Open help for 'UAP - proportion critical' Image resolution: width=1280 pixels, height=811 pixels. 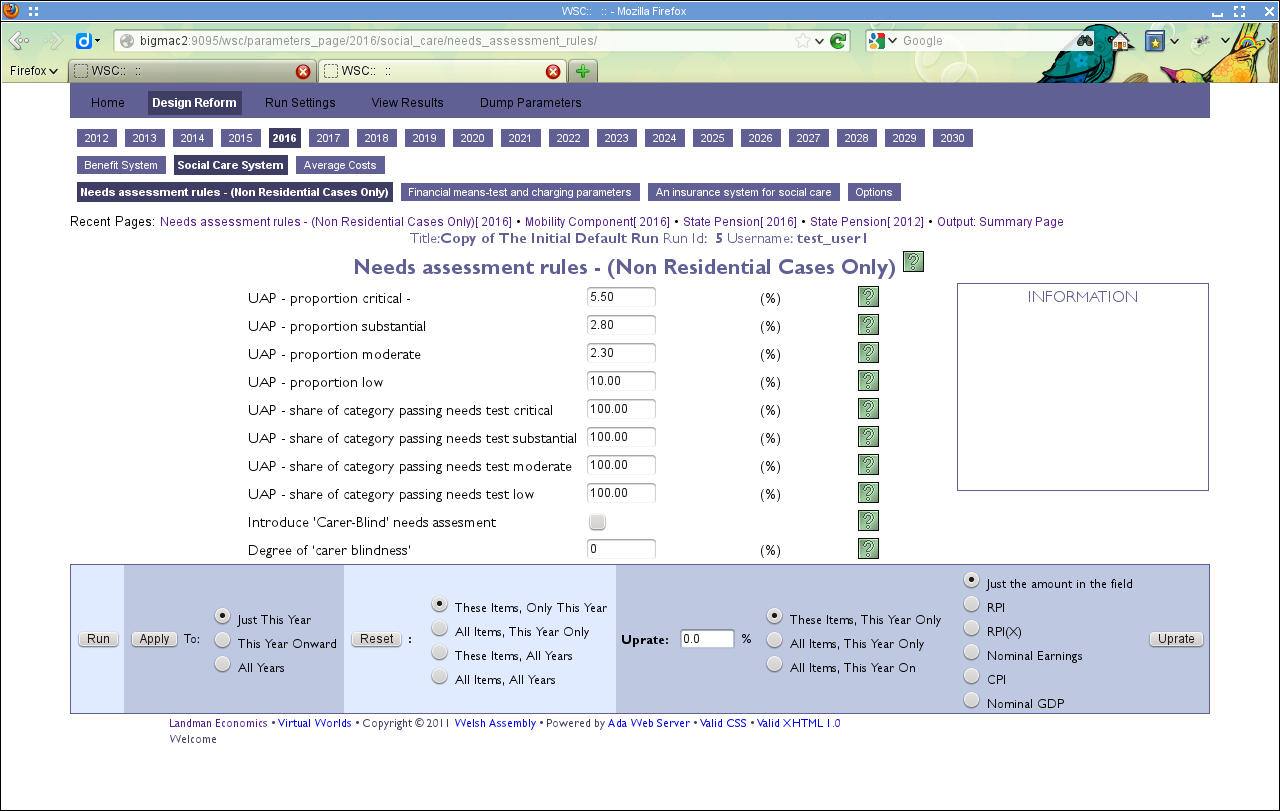pos(868,296)
